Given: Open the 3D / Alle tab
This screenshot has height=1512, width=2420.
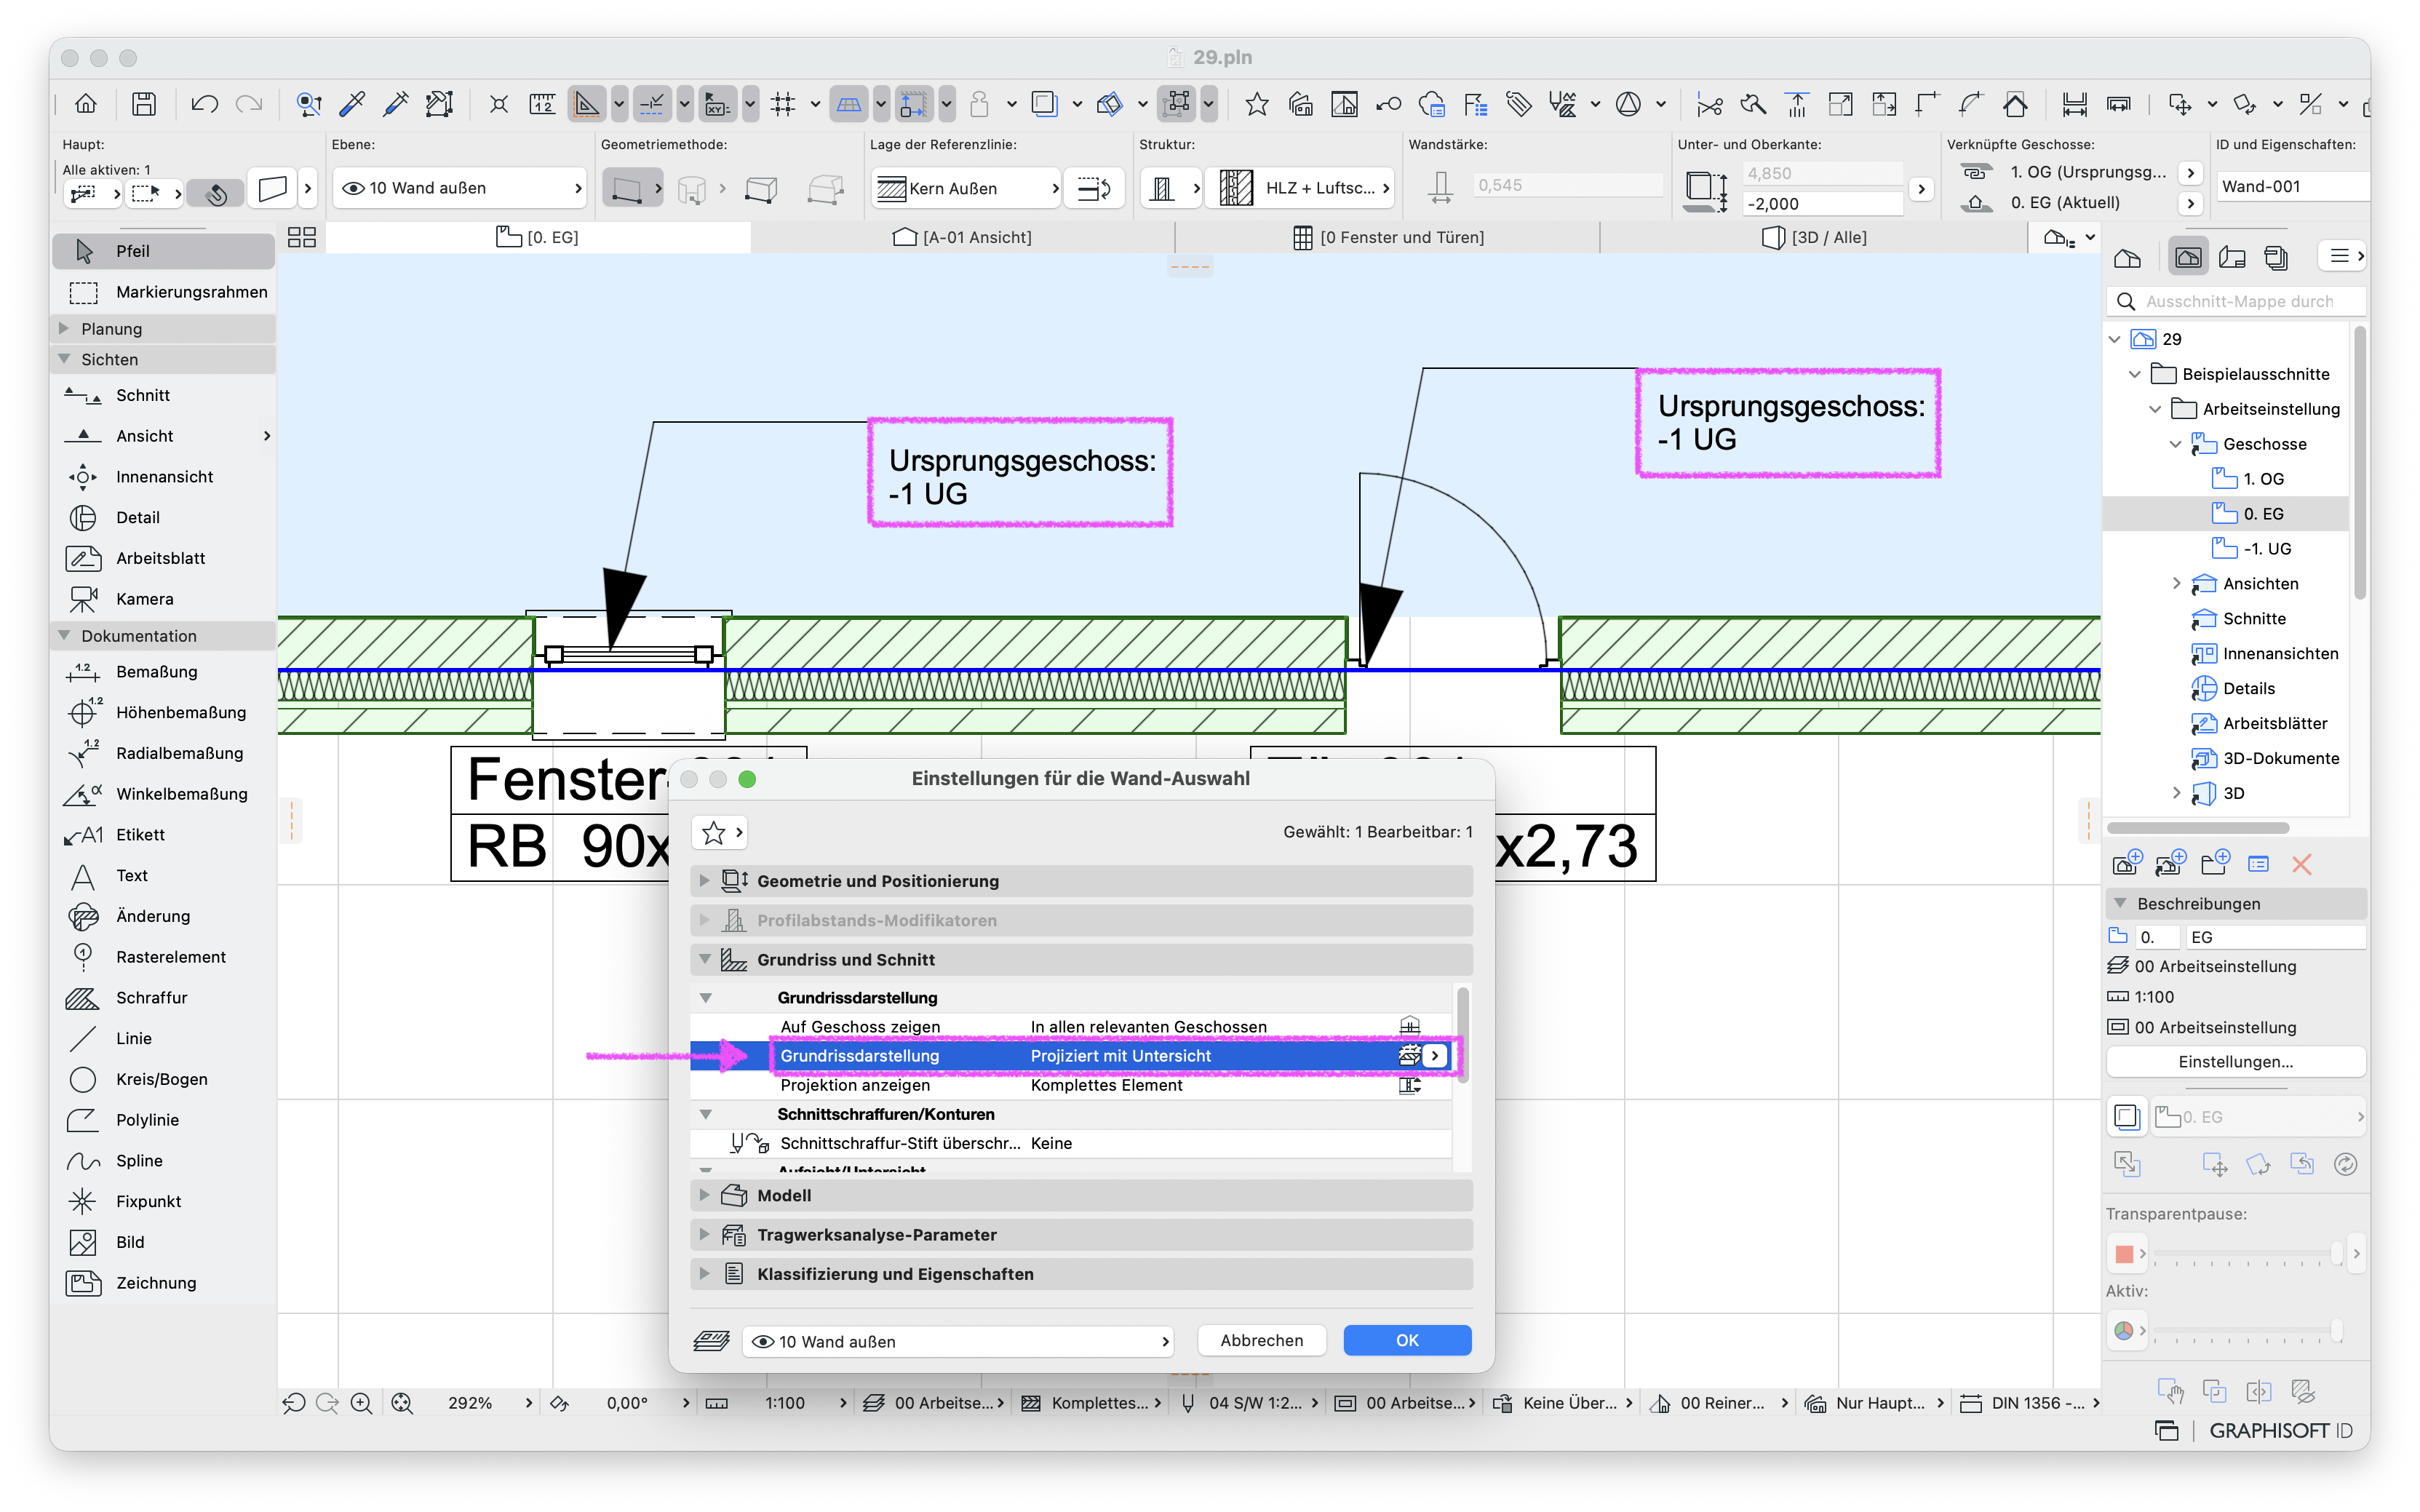Looking at the screenshot, I should coord(1814,237).
